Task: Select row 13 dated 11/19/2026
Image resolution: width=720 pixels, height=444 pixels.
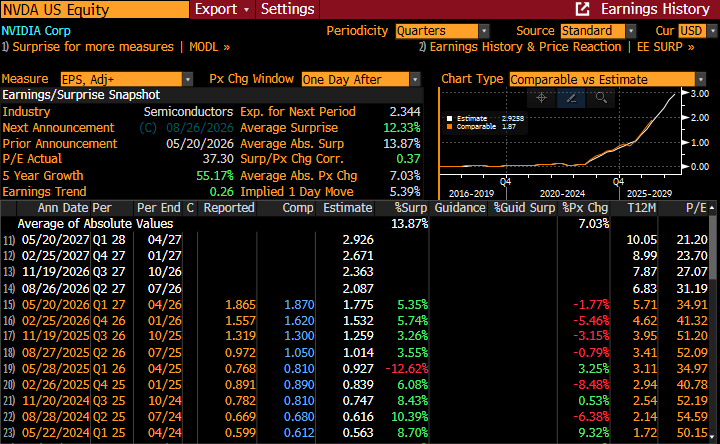Action: (x=355, y=272)
